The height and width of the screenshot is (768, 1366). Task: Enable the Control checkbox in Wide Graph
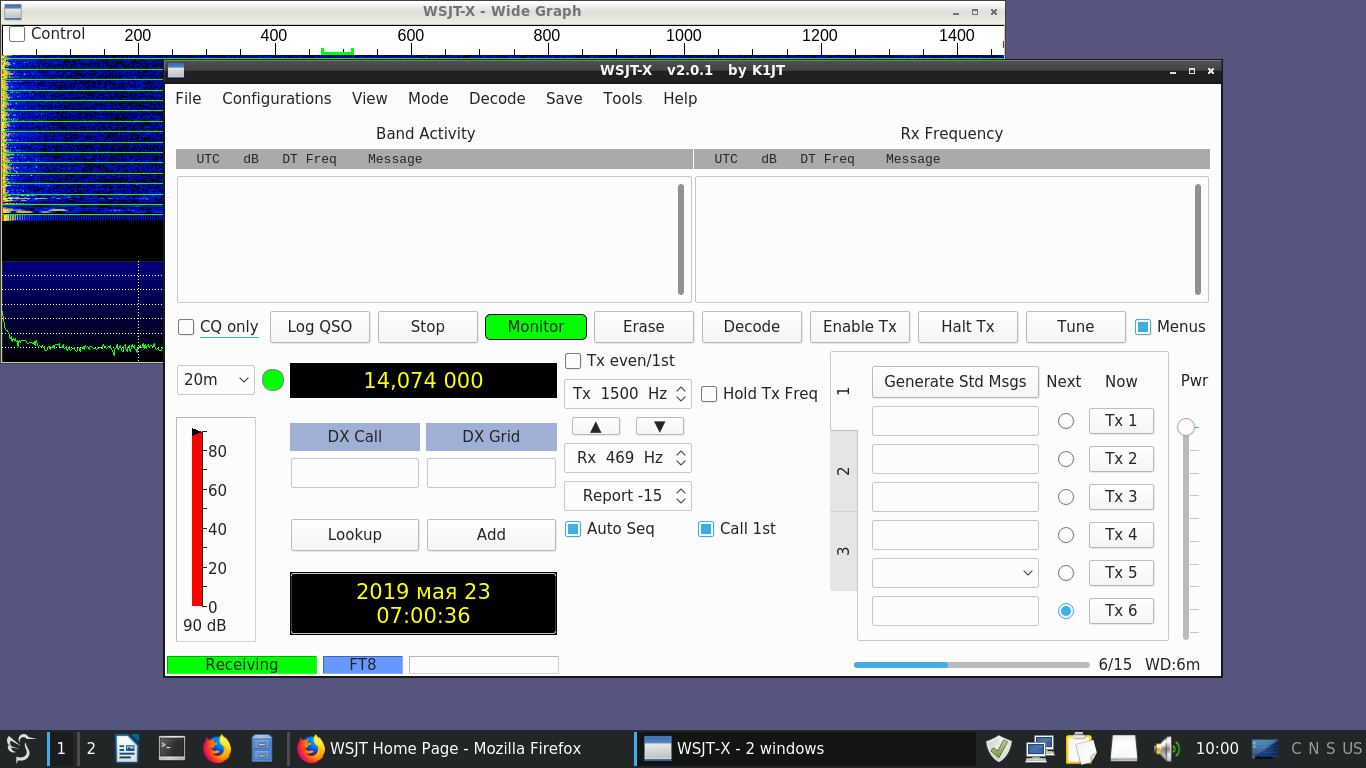tap(17, 34)
